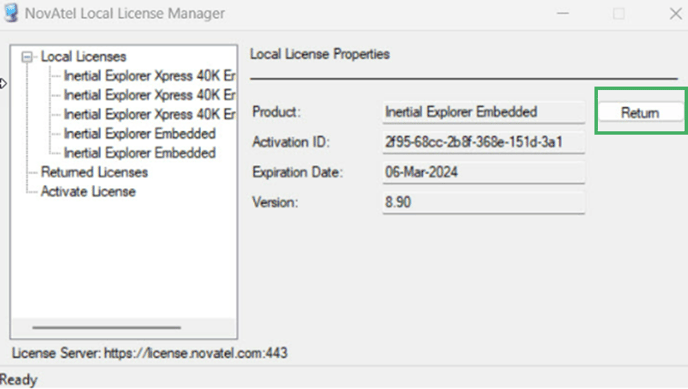Click the Version: label
This screenshot has width=688, height=389.
[275, 202]
